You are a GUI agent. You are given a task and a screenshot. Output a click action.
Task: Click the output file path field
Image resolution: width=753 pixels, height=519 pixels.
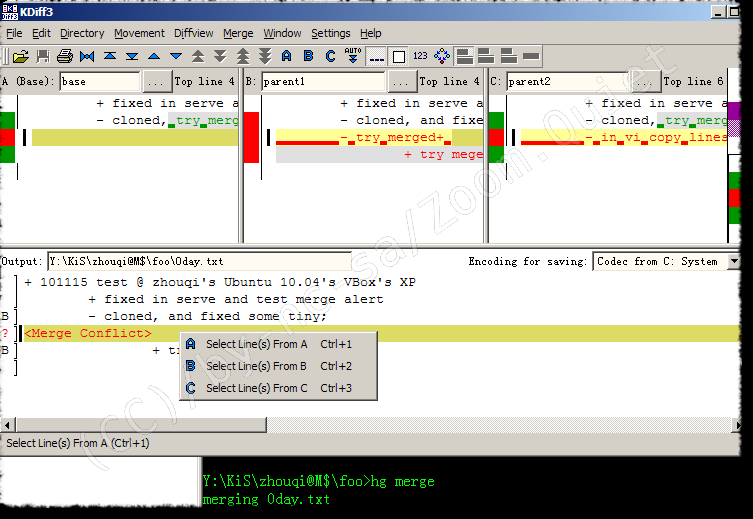155,262
